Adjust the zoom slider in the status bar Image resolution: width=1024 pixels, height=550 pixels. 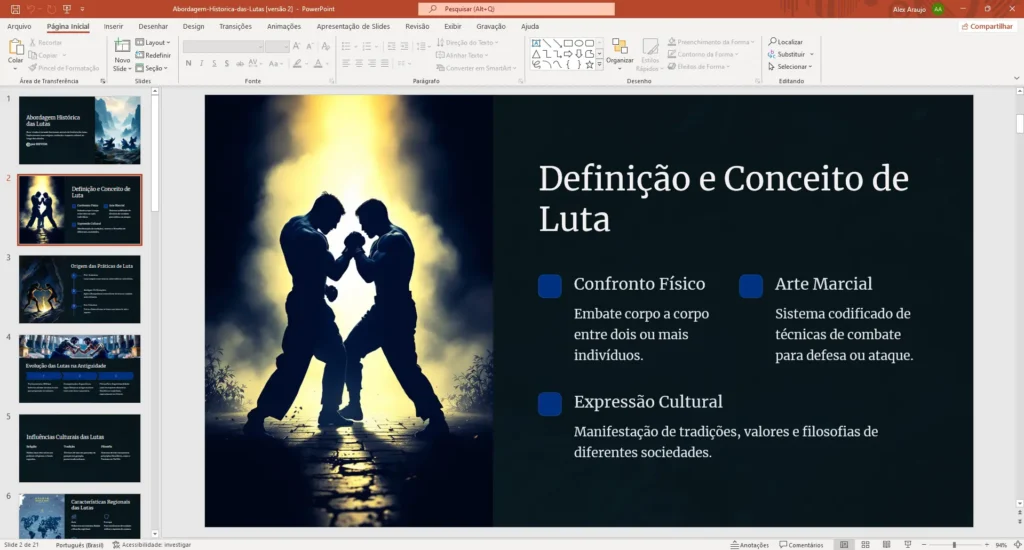[954, 545]
